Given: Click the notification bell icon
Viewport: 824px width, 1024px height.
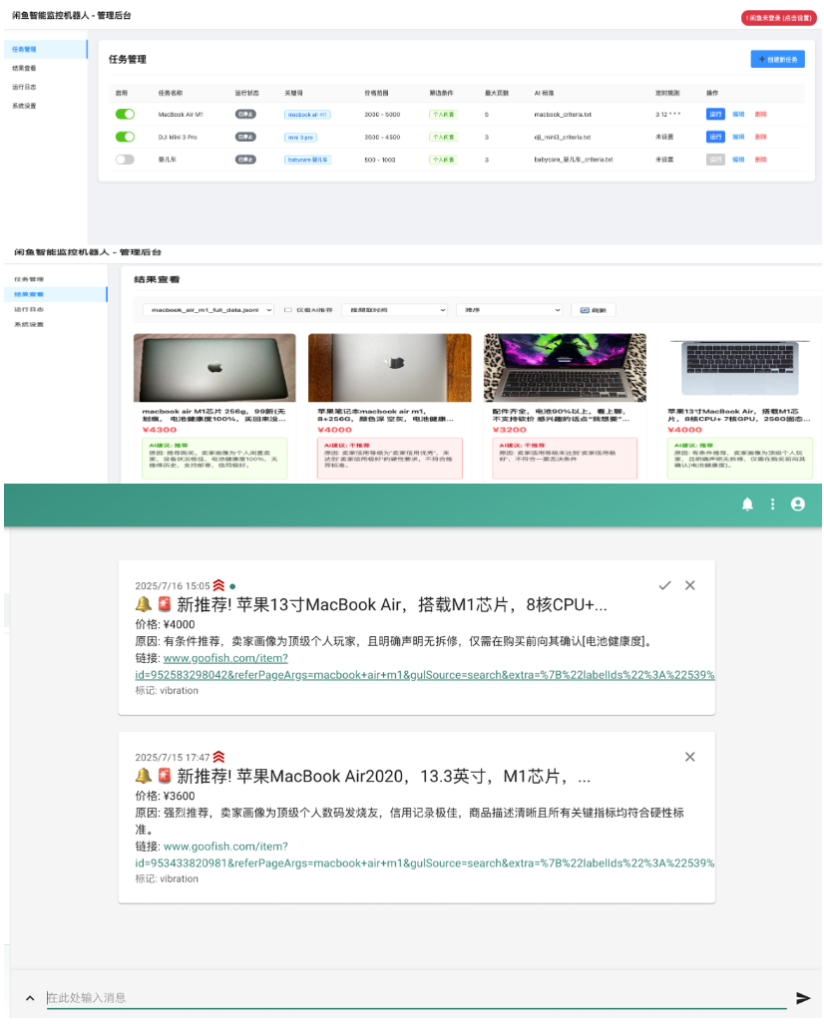Looking at the screenshot, I should (747, 505).
